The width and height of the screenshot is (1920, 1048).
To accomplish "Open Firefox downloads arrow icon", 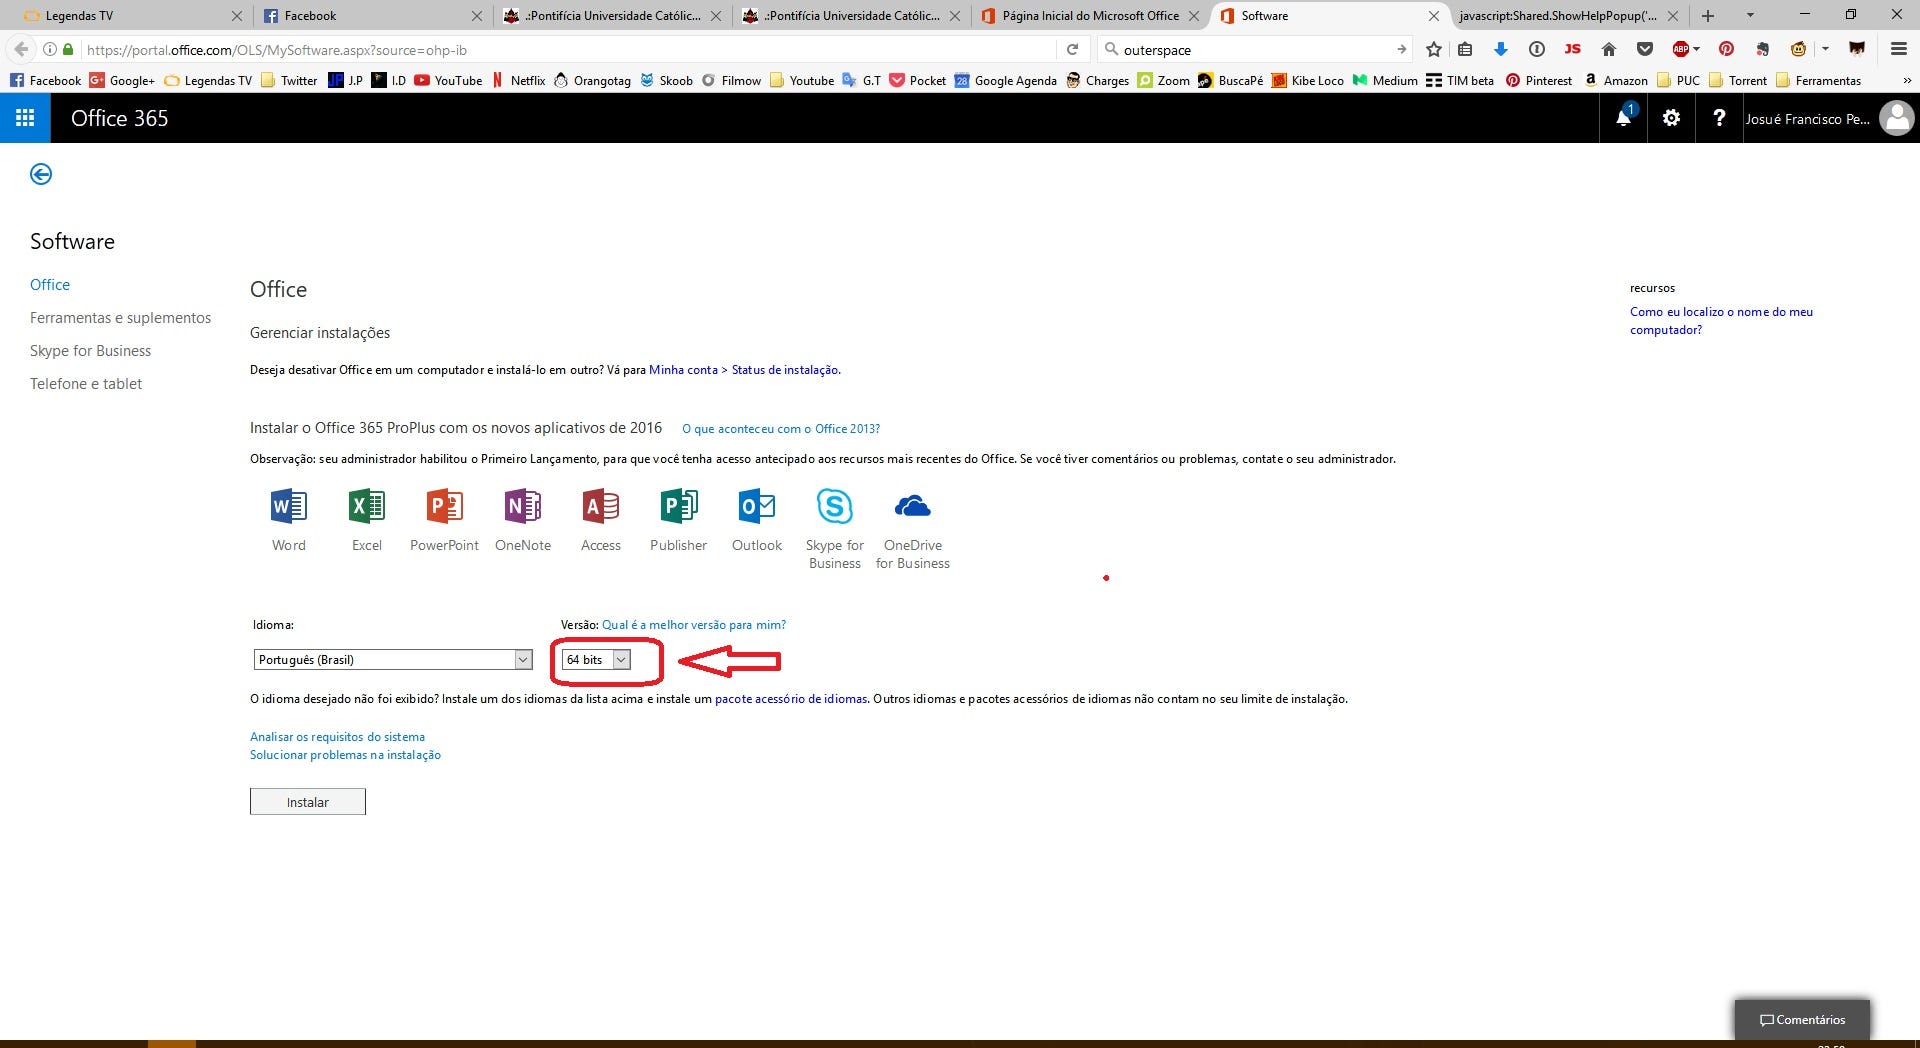I will [x=1500, y=49].
